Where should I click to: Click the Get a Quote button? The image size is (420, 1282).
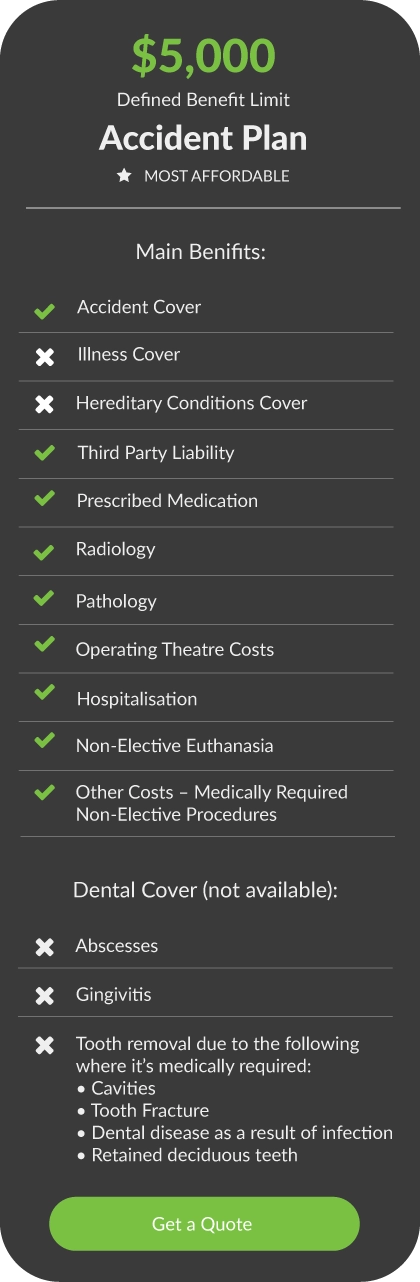coord(204,1224)
